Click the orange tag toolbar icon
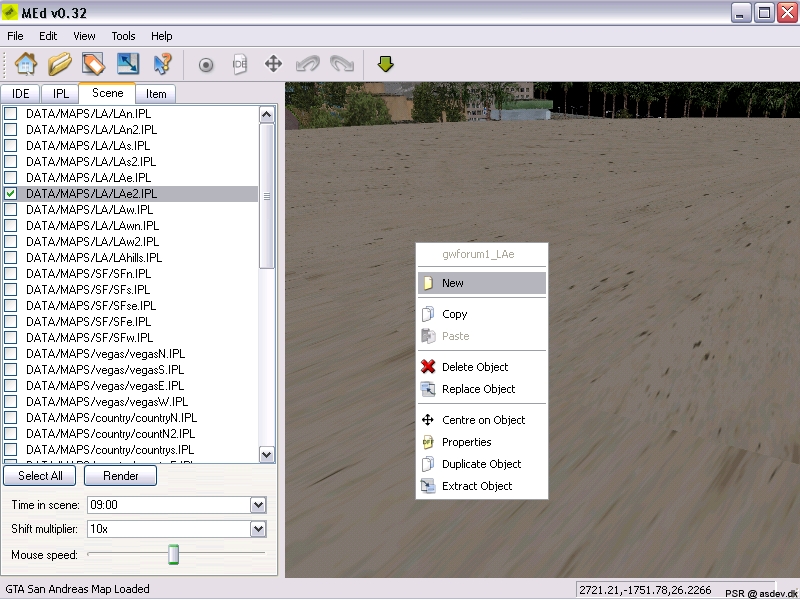This screenshot has height=600, width=800. [93, 64]
